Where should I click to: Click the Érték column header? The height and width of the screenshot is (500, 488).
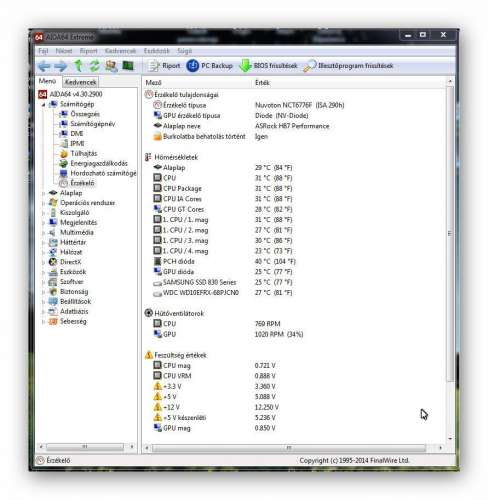(x=349, y=83)
